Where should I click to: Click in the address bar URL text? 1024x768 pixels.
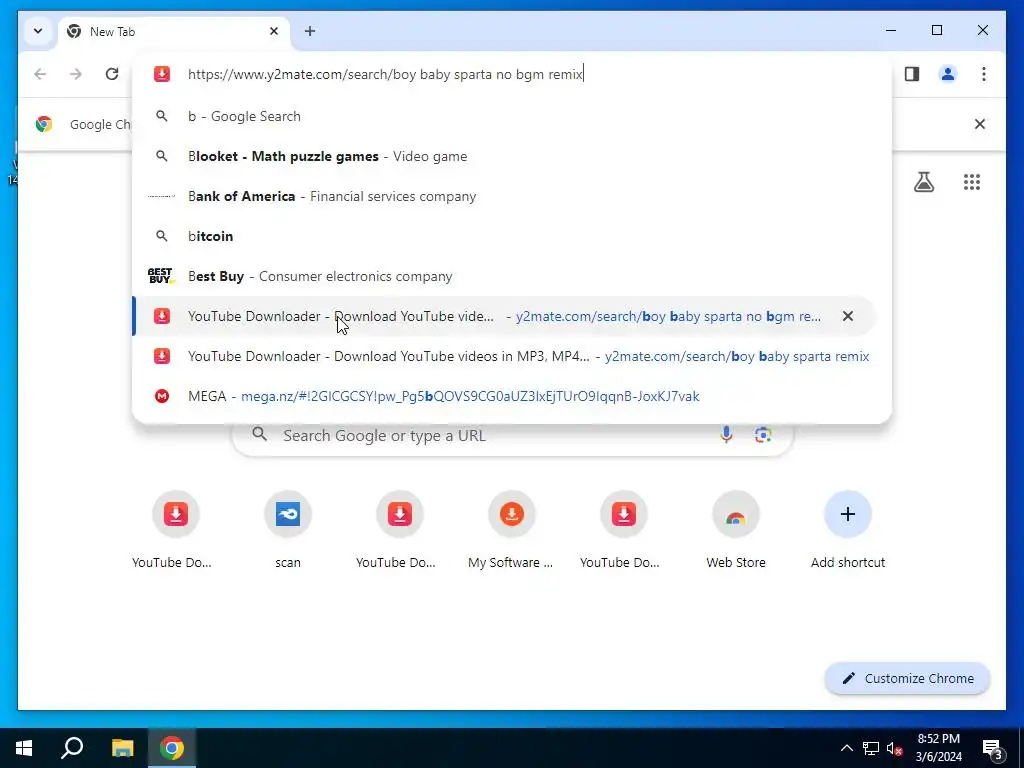pyautogui.click(x=385, y=74)
